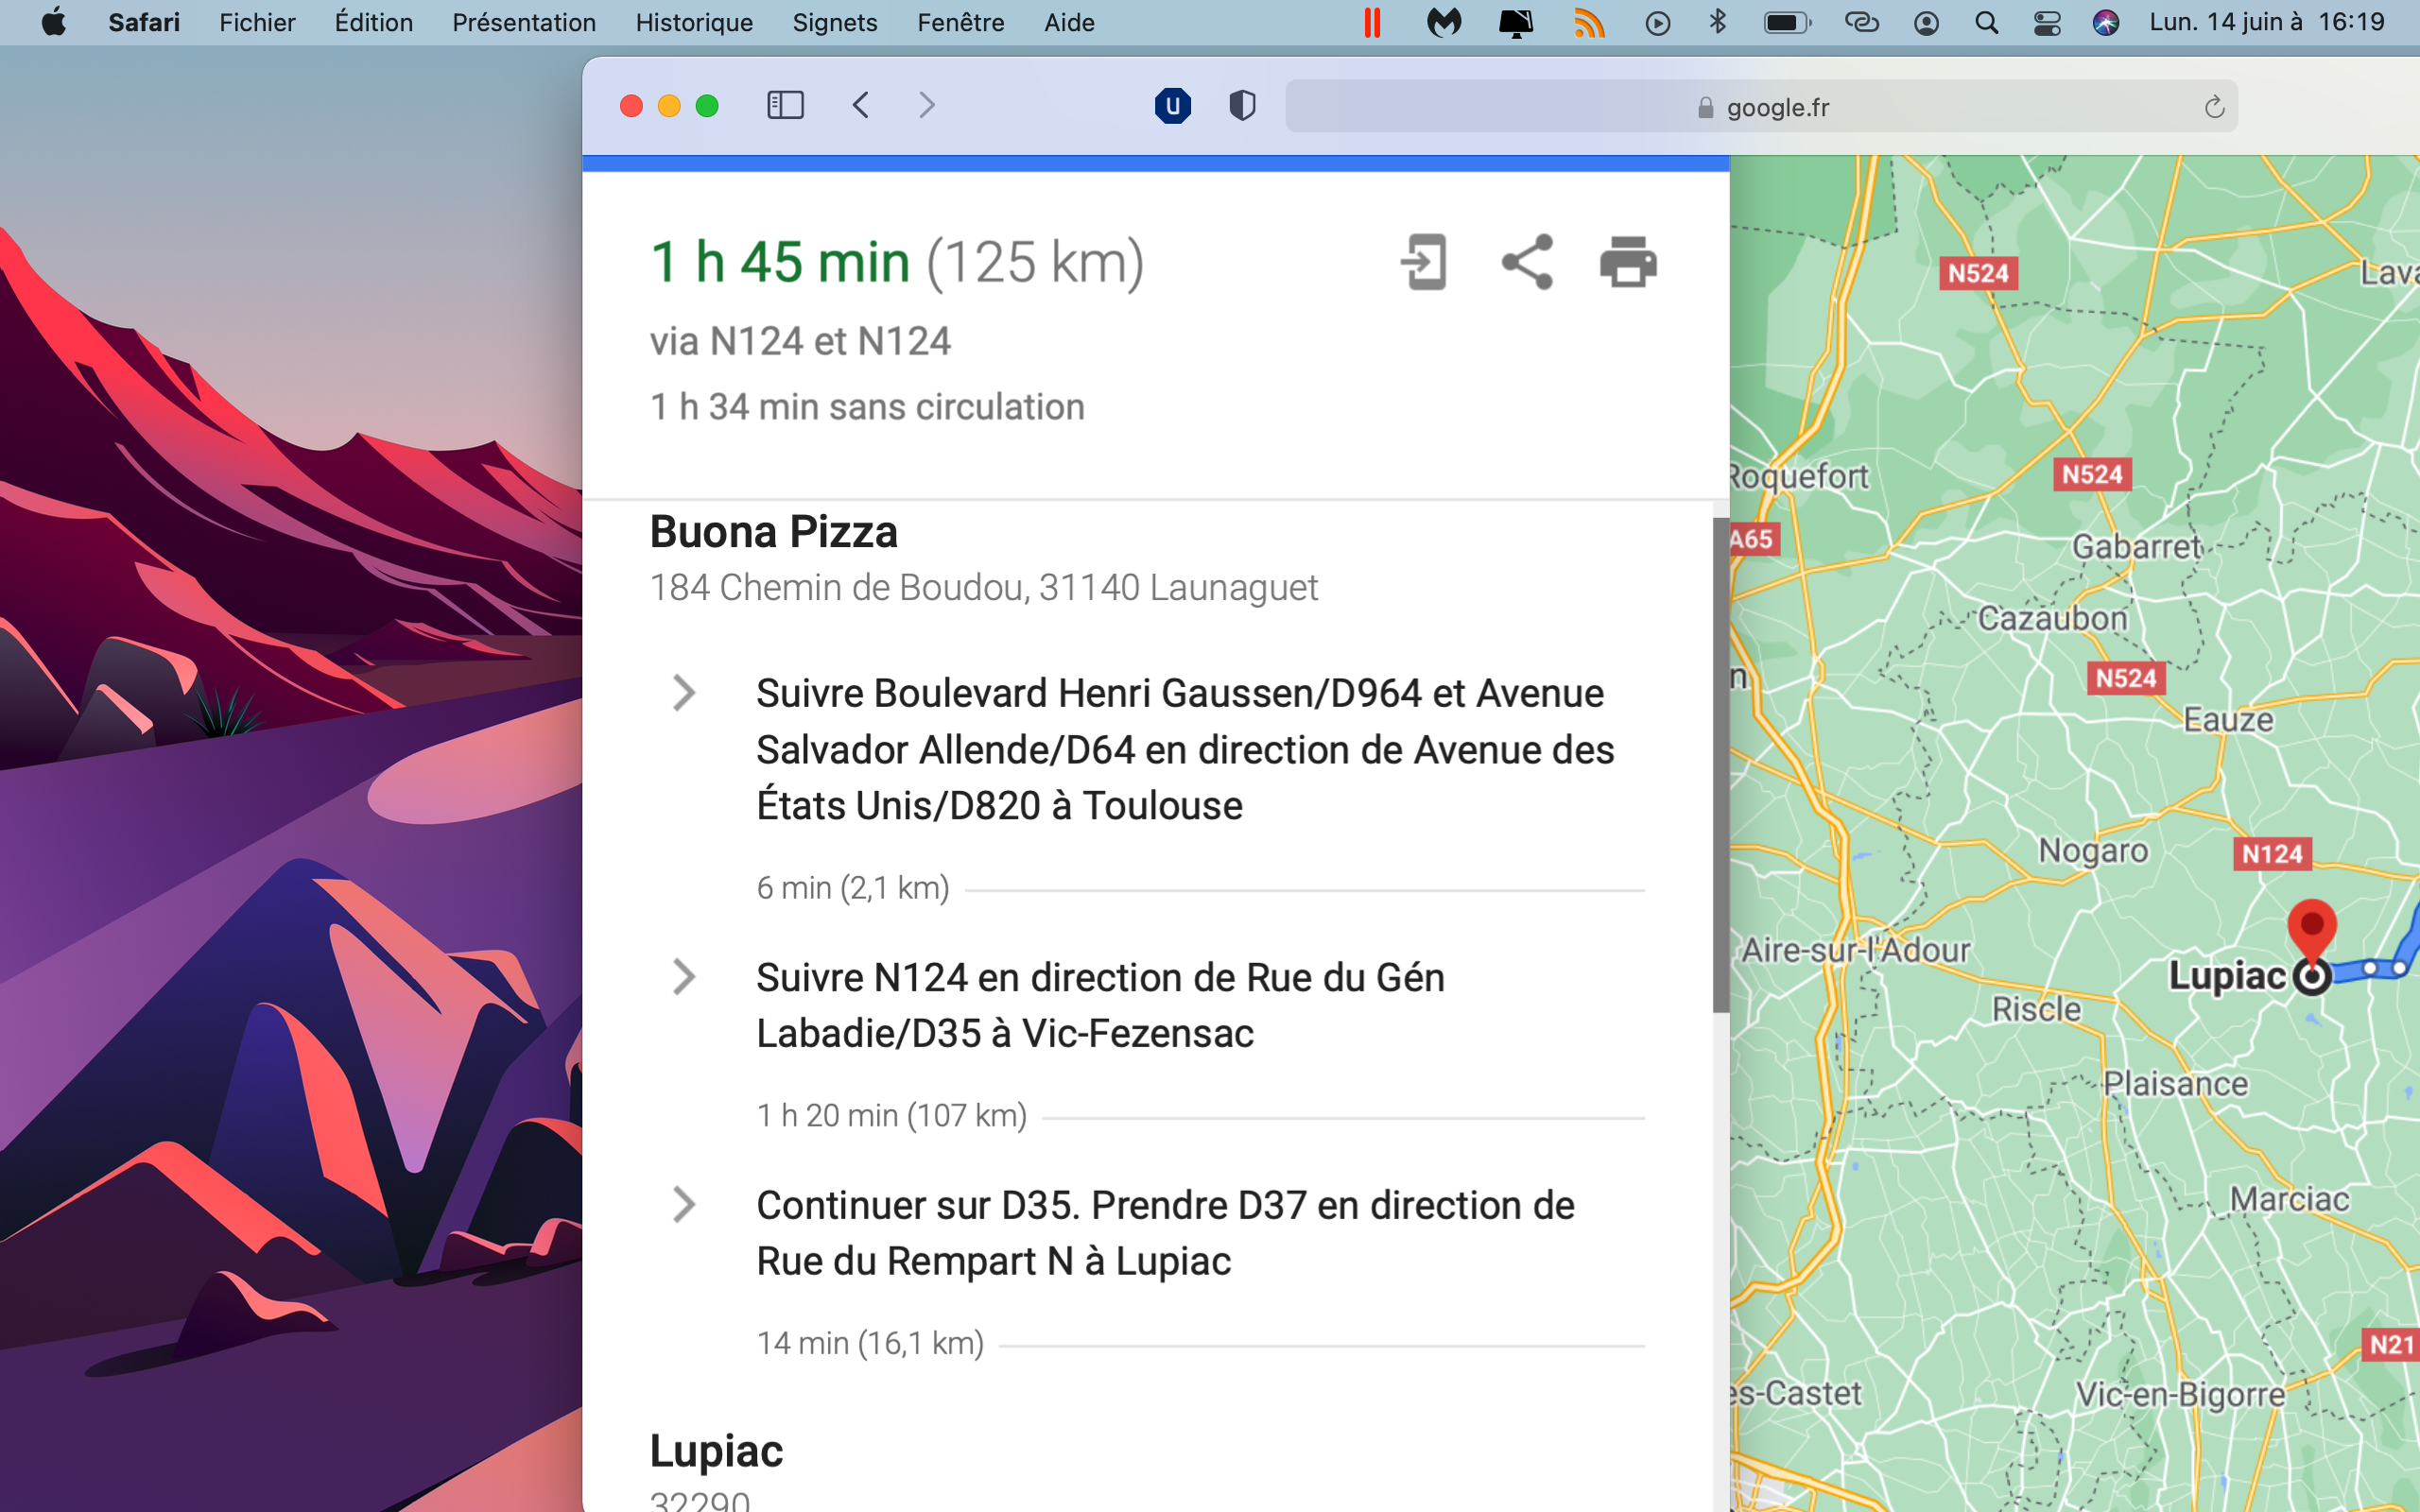The width and height of the screenshot is (2420, 1512).
Task: Click the 1 h 20 min (107 km) text
Action: (892, 1115)
